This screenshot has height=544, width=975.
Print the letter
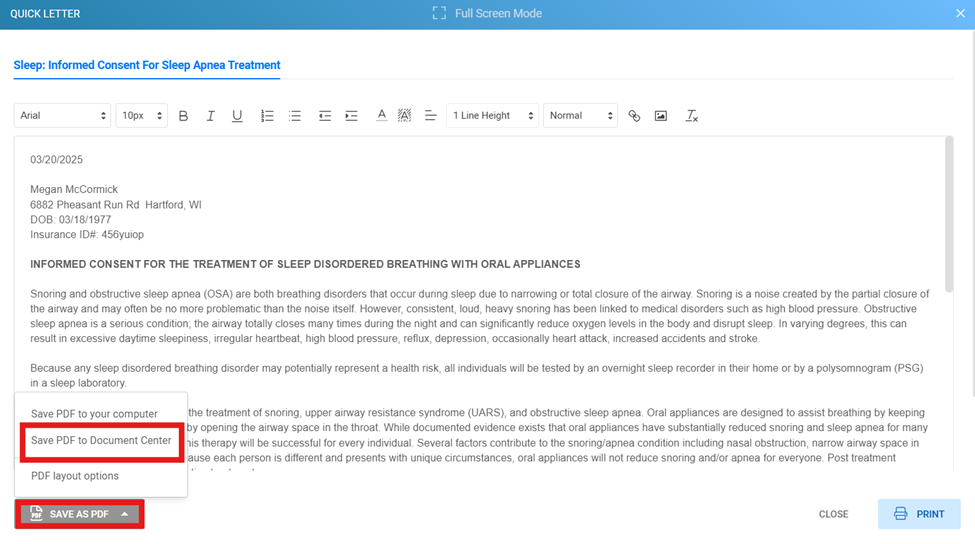point(919,514)
